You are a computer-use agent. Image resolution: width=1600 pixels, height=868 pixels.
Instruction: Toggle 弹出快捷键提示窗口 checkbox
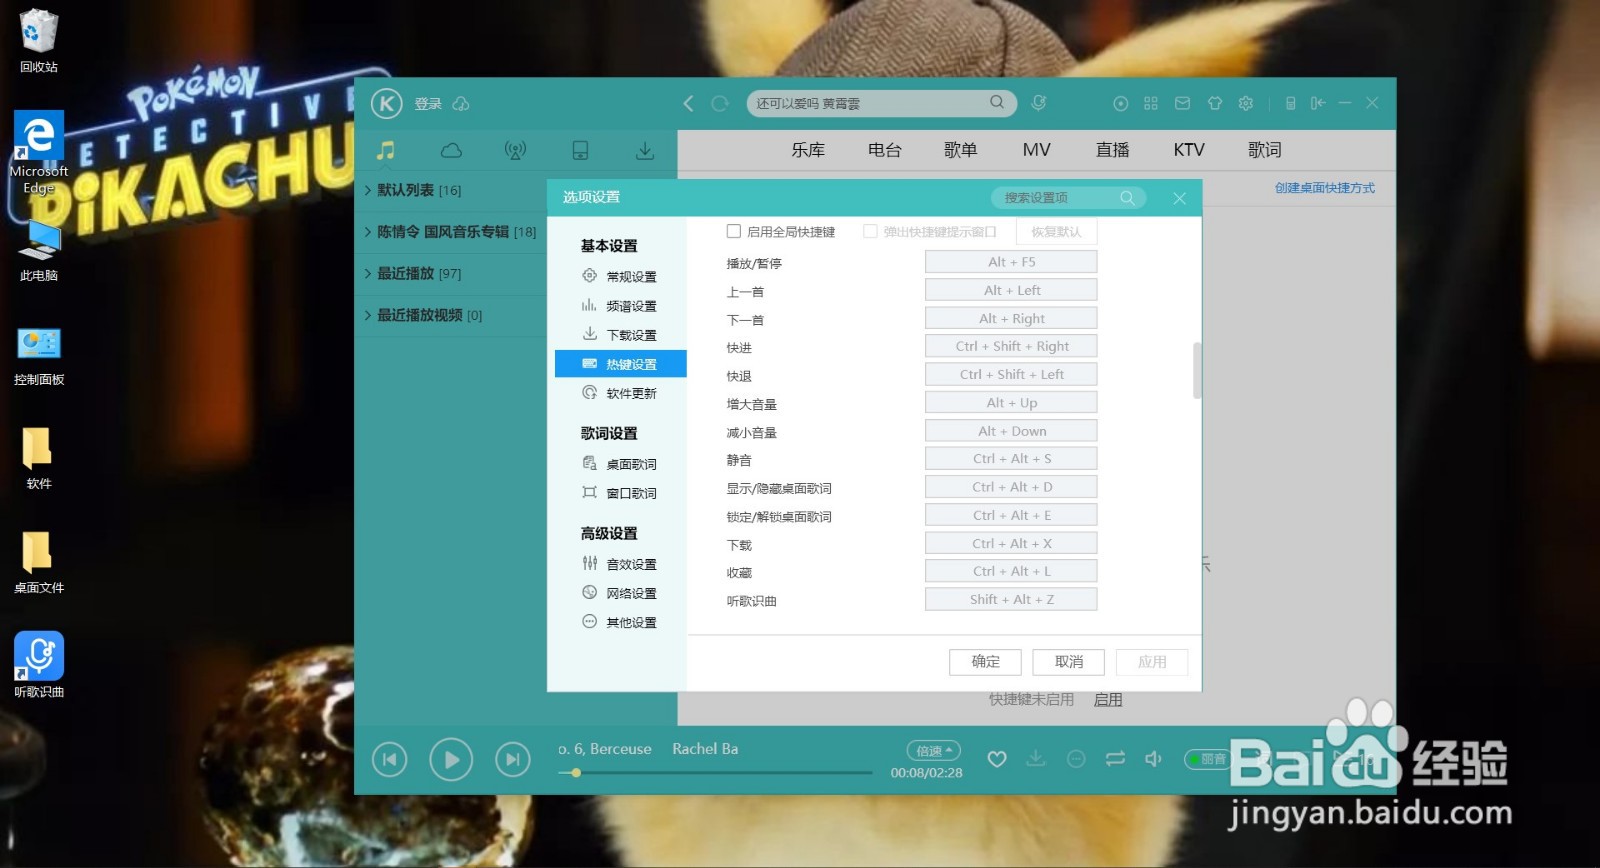tap(870, 231)
